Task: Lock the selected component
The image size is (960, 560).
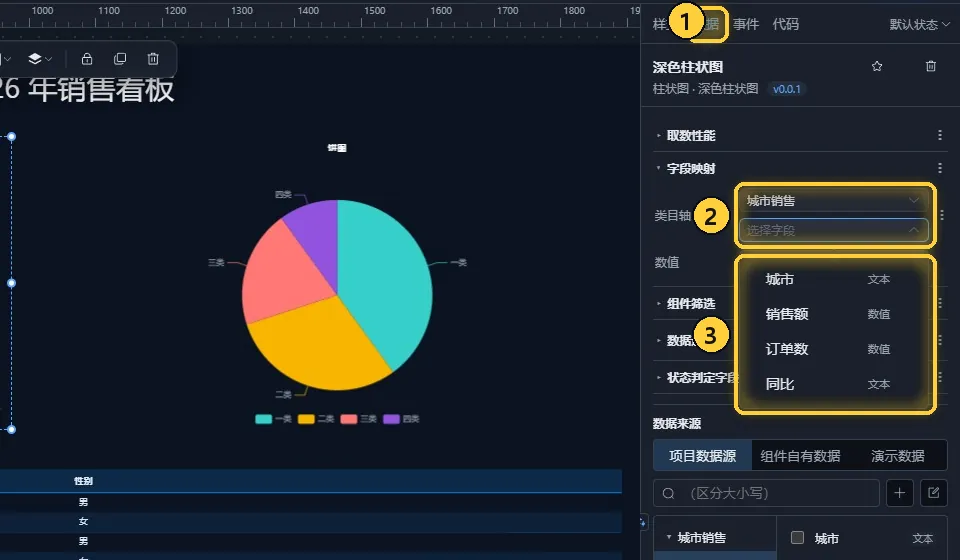Action: pos(87,59)
